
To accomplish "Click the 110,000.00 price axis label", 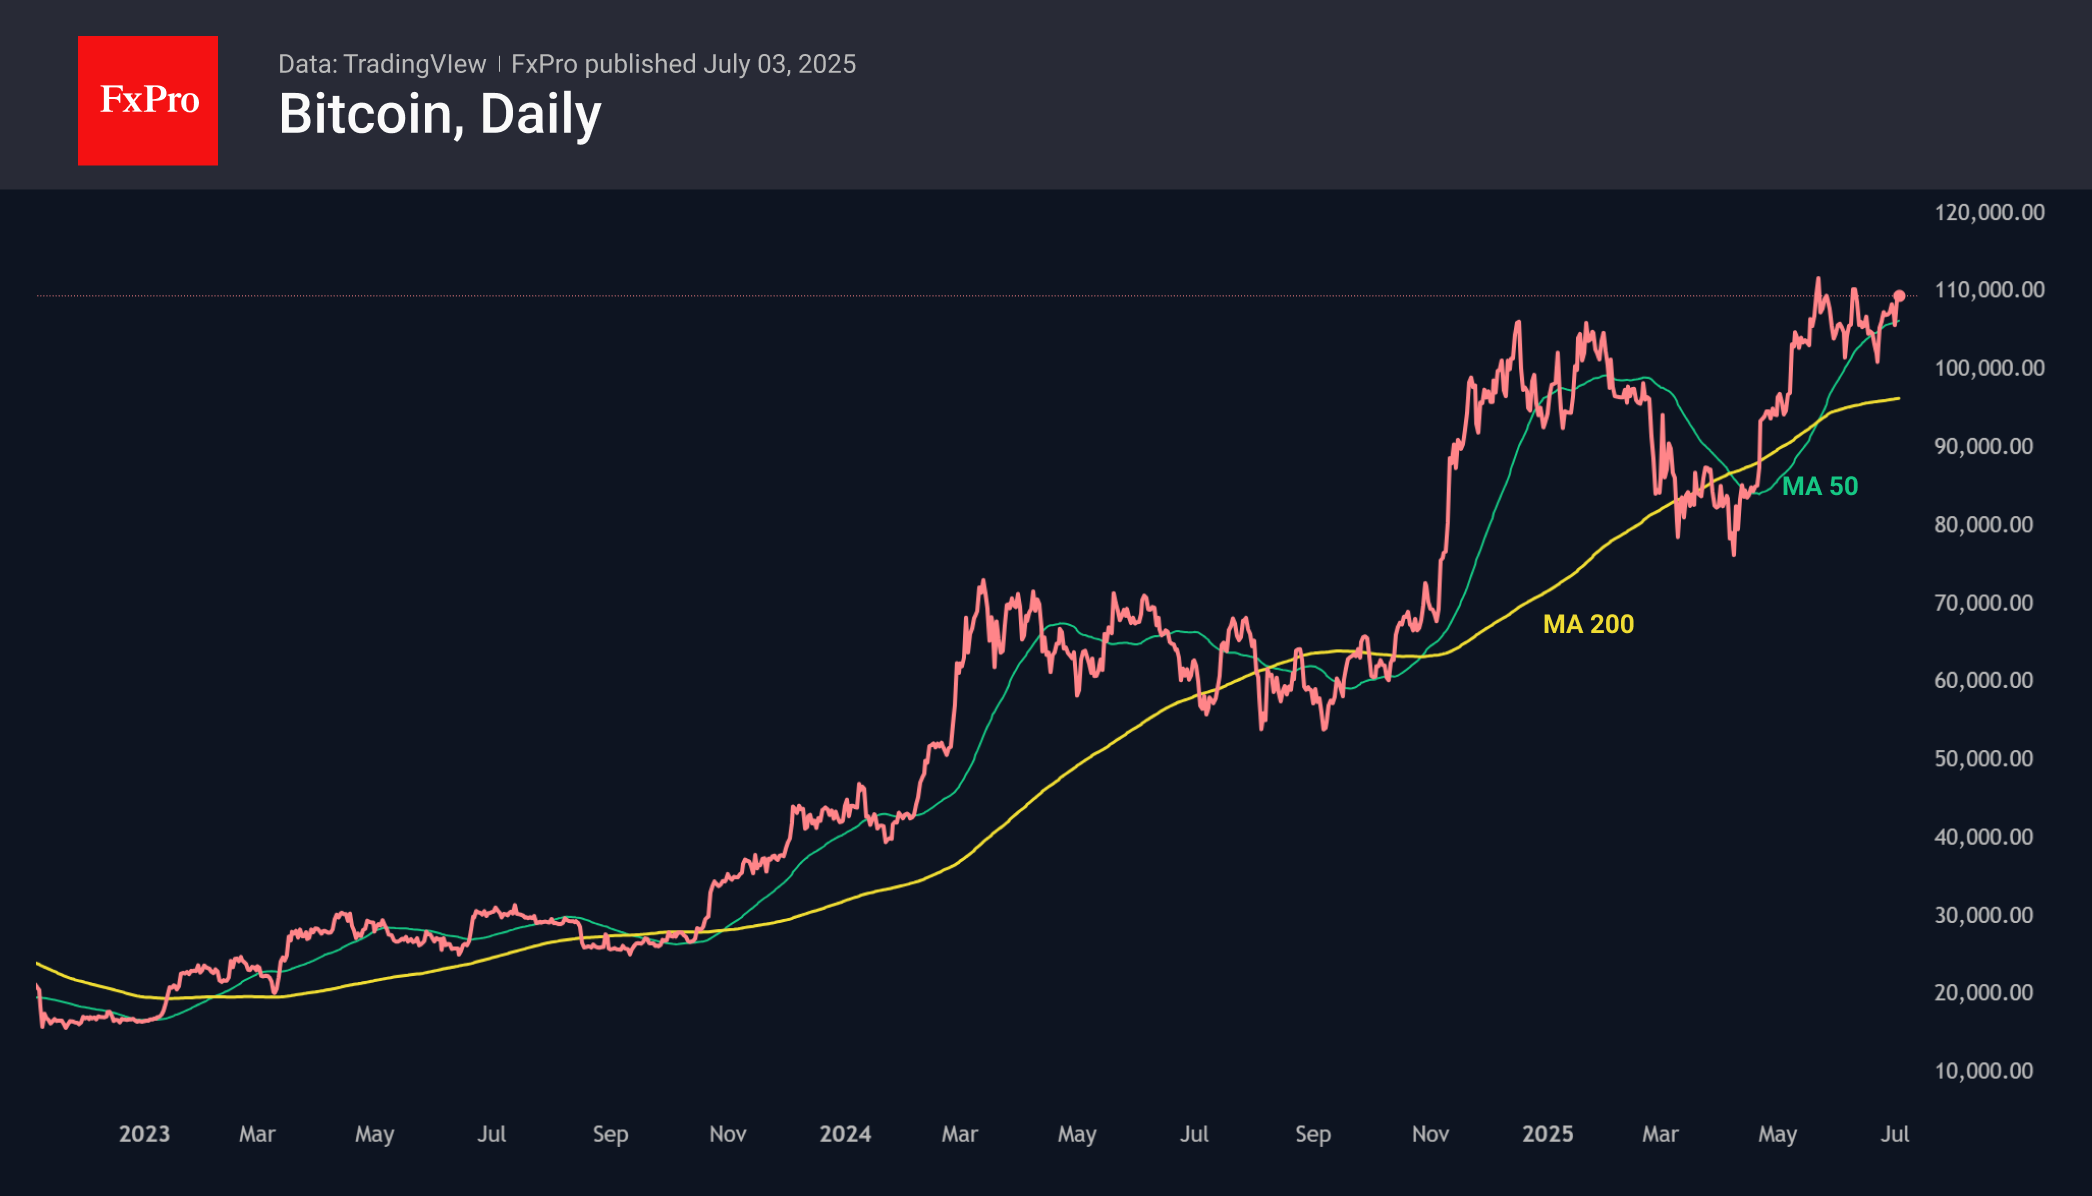I will click(x=1989, y=290).
